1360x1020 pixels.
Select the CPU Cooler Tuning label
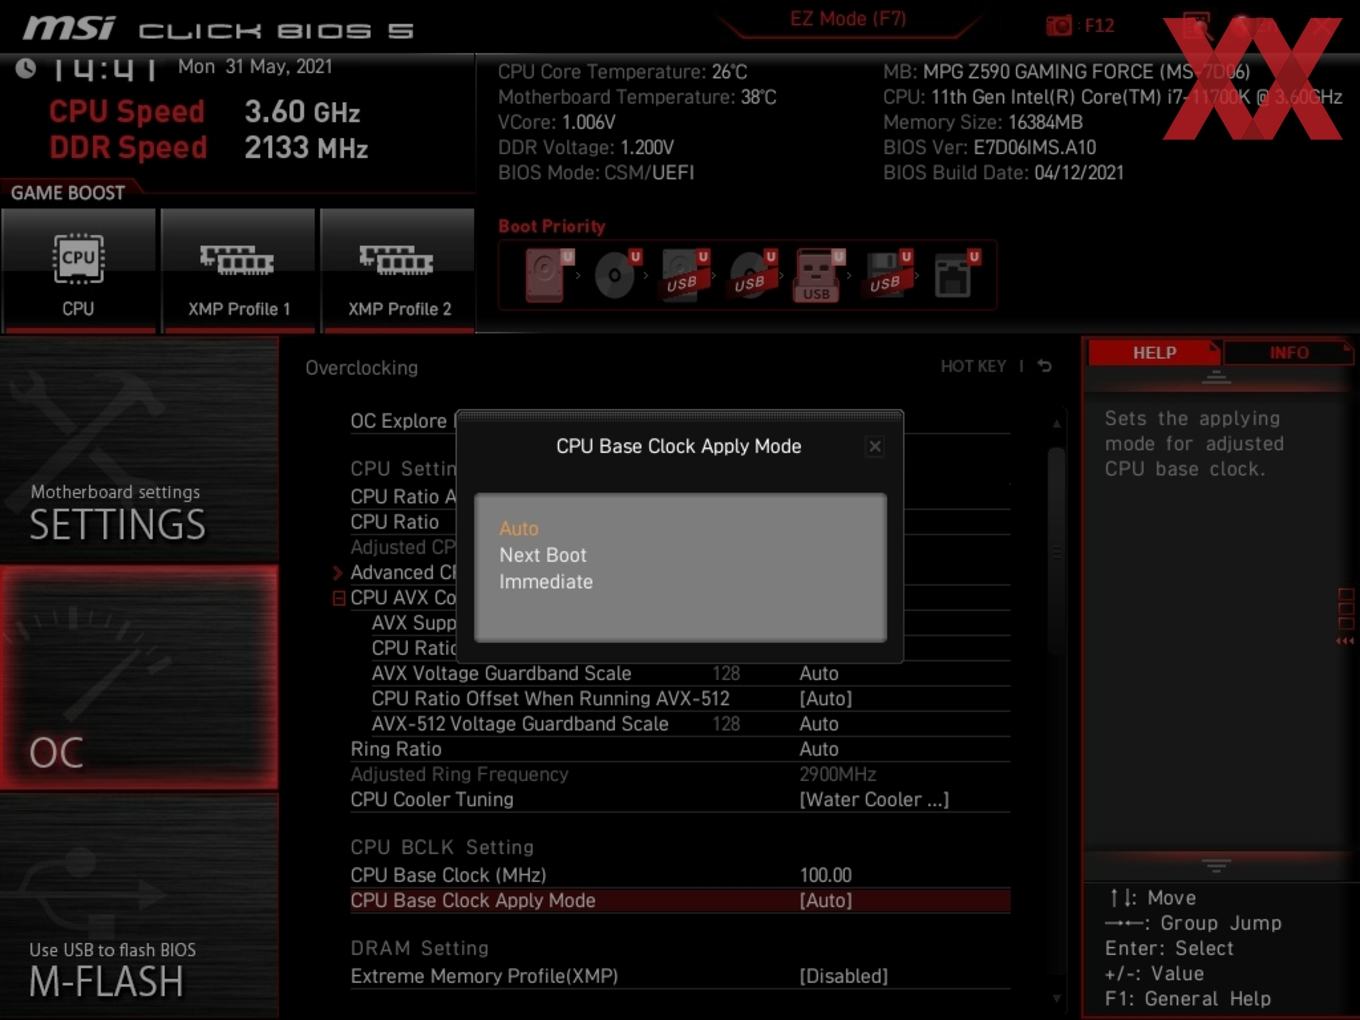432,800
